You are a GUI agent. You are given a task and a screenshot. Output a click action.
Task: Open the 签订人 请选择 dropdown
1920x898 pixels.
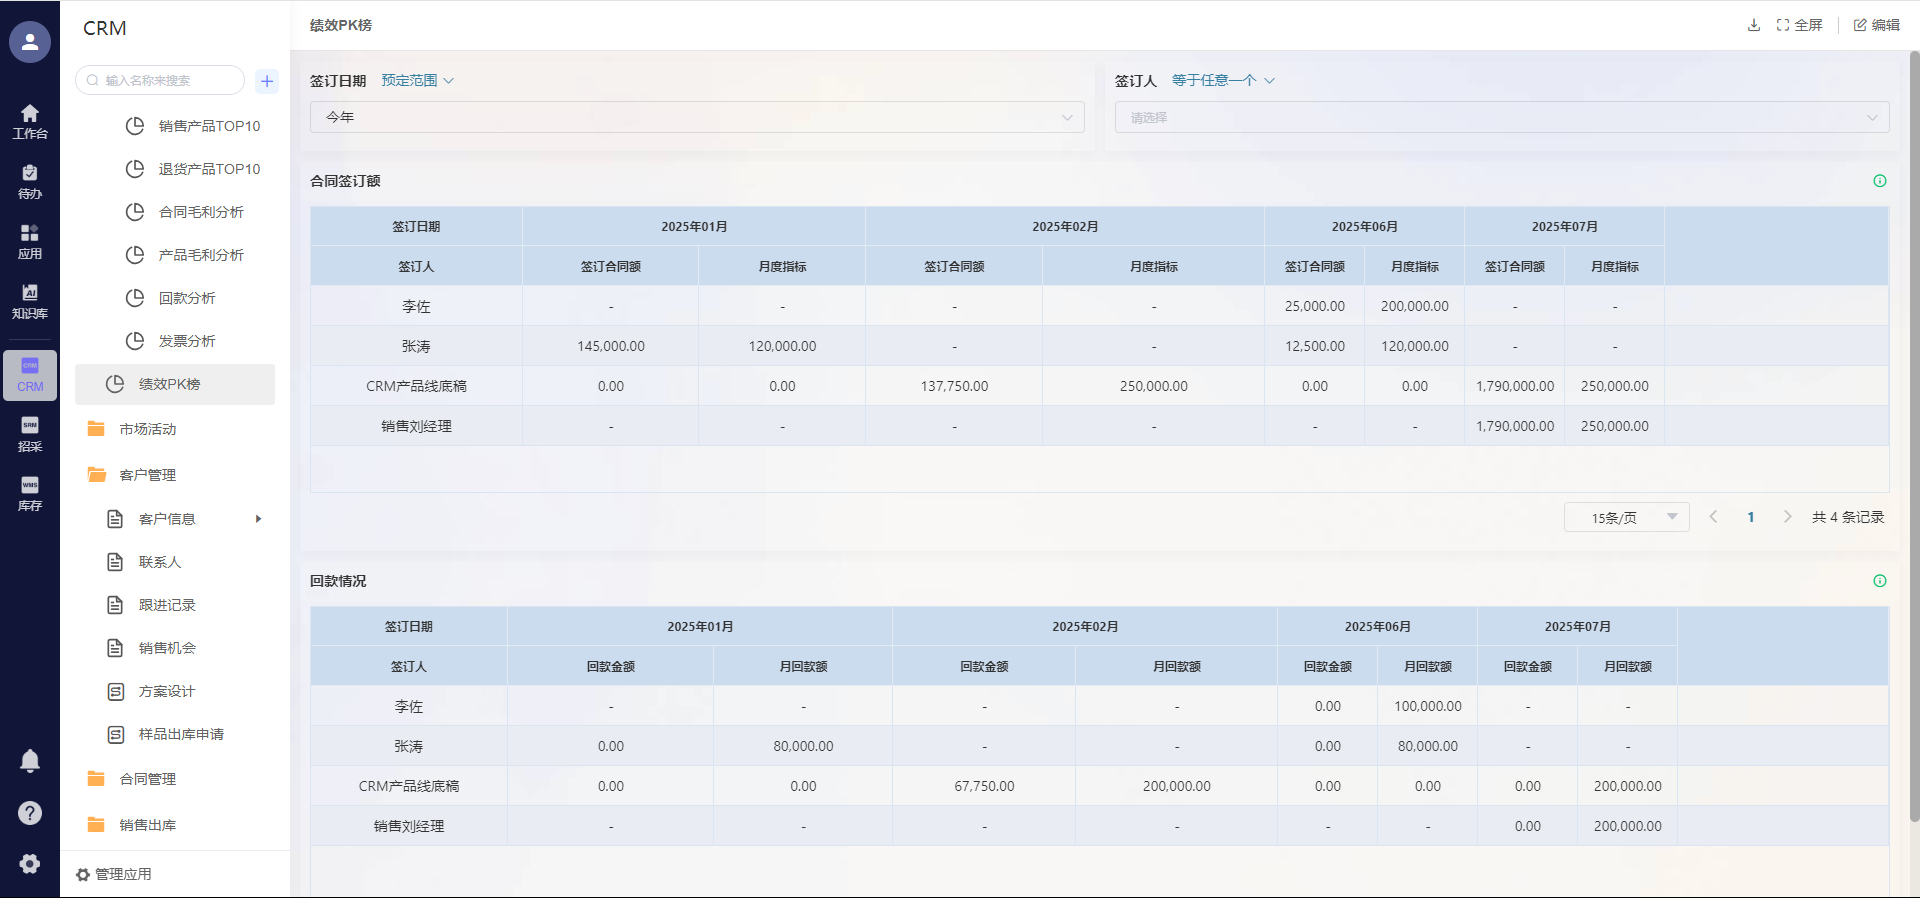pyautogui.click(x=1501, y=117)
